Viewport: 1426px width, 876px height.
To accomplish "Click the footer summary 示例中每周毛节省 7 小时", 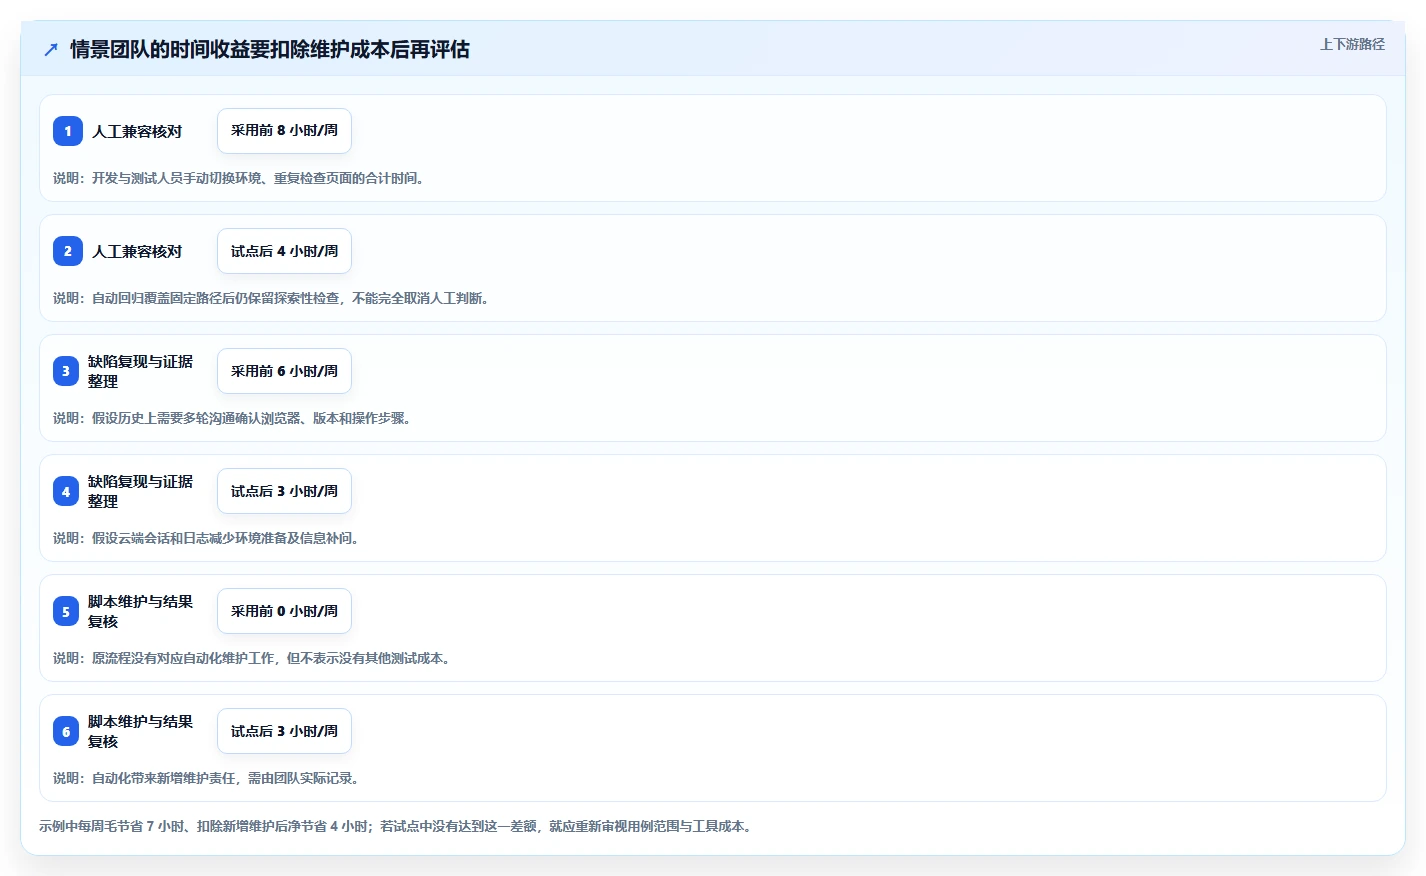I will [x=397, y=826].
